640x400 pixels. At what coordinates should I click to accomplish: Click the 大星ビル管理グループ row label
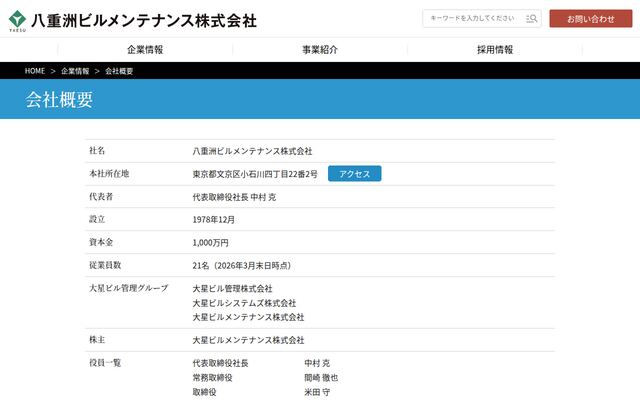129,288
